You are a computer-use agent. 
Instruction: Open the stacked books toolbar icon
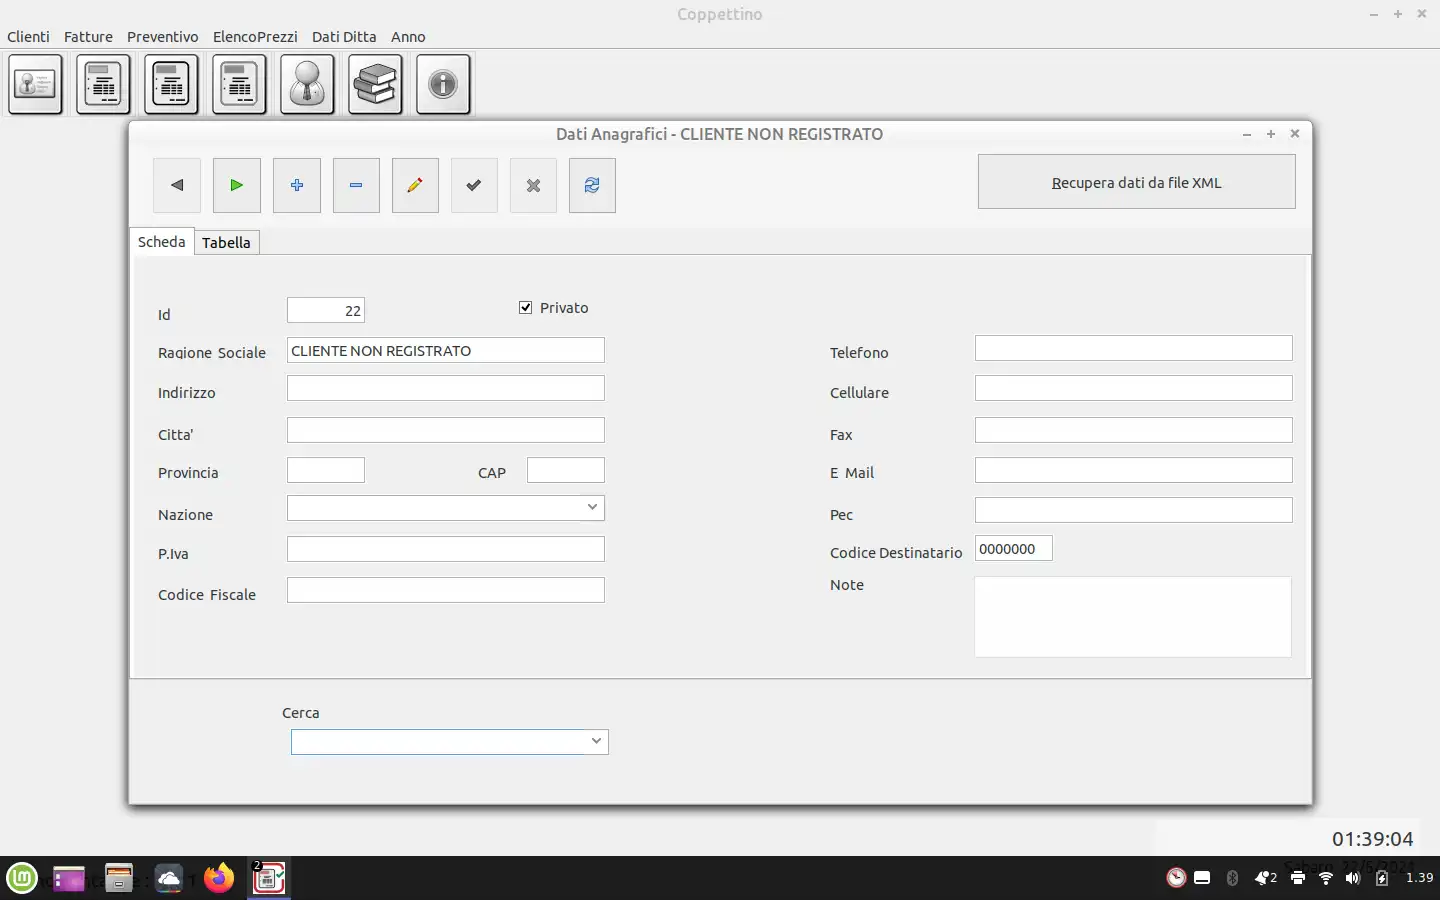375,84
